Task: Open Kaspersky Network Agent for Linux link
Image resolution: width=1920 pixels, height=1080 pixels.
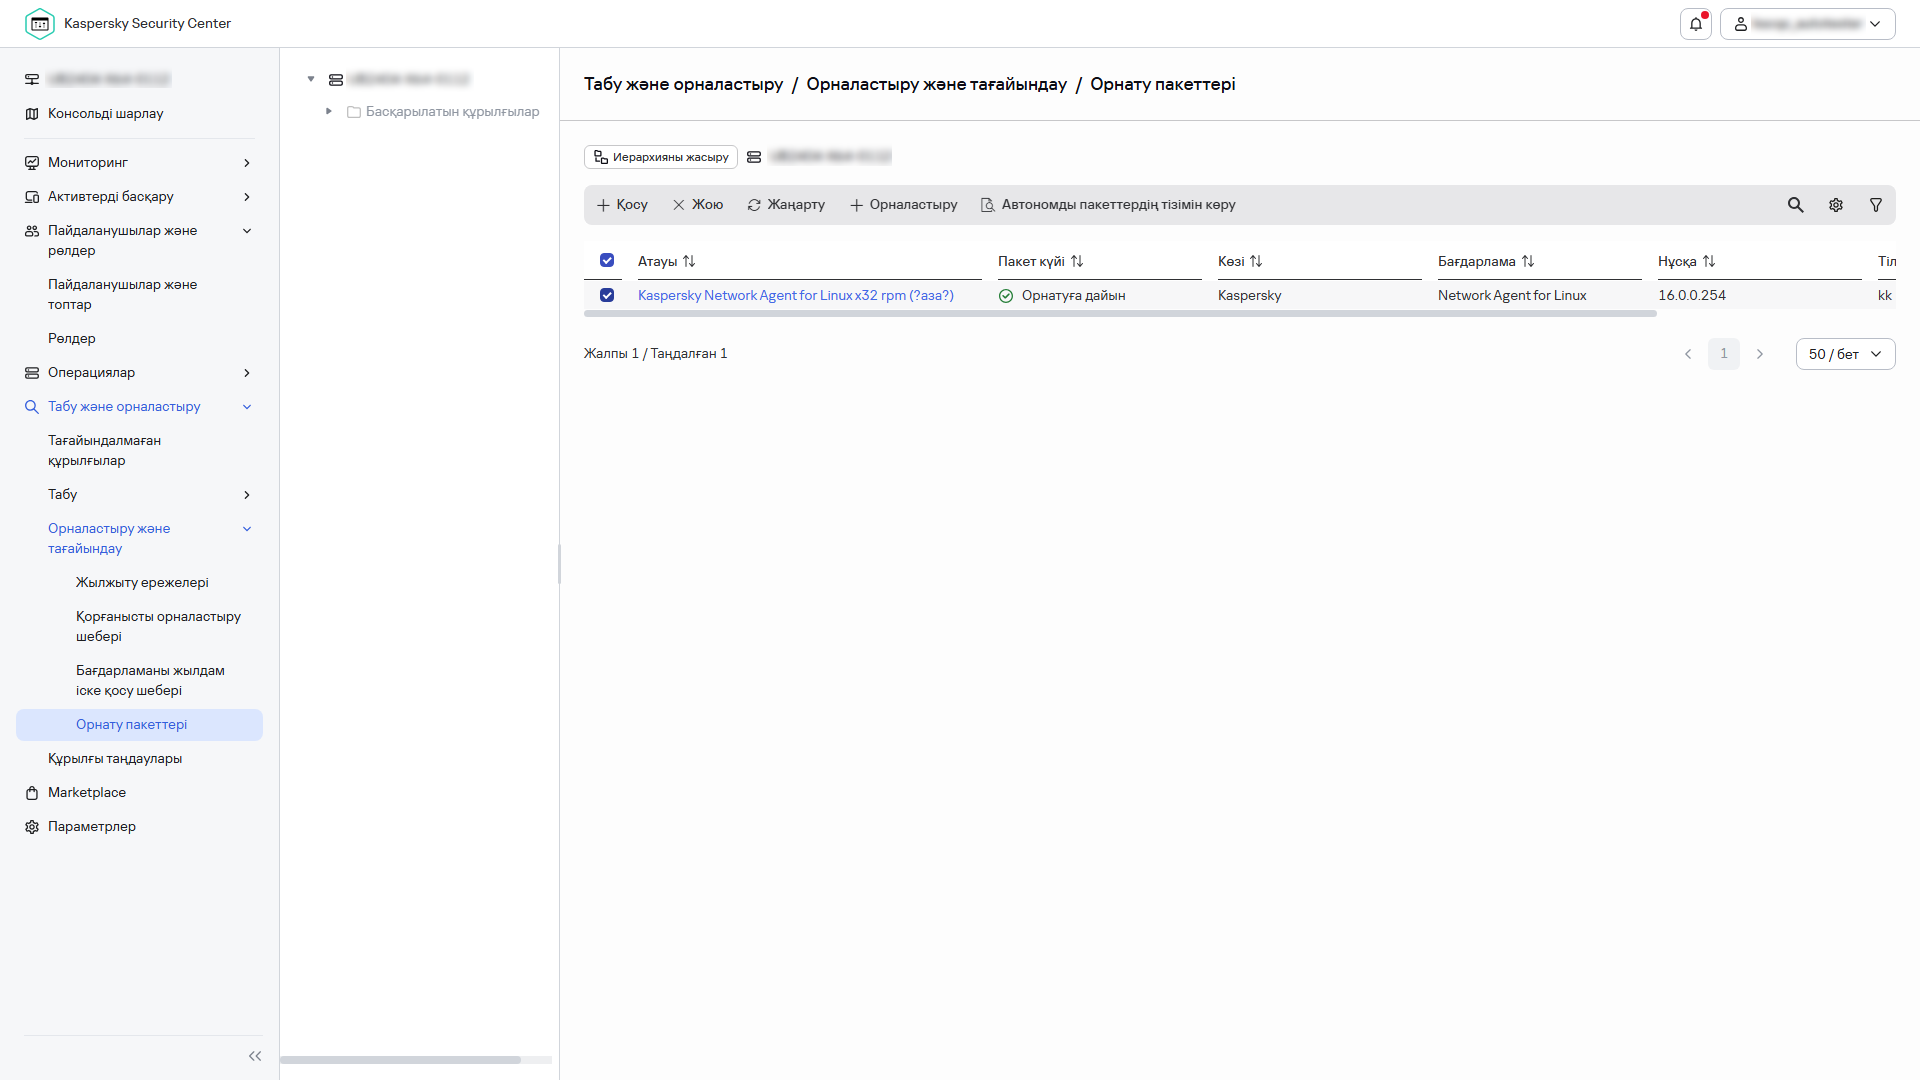Action: pos(795,296)
